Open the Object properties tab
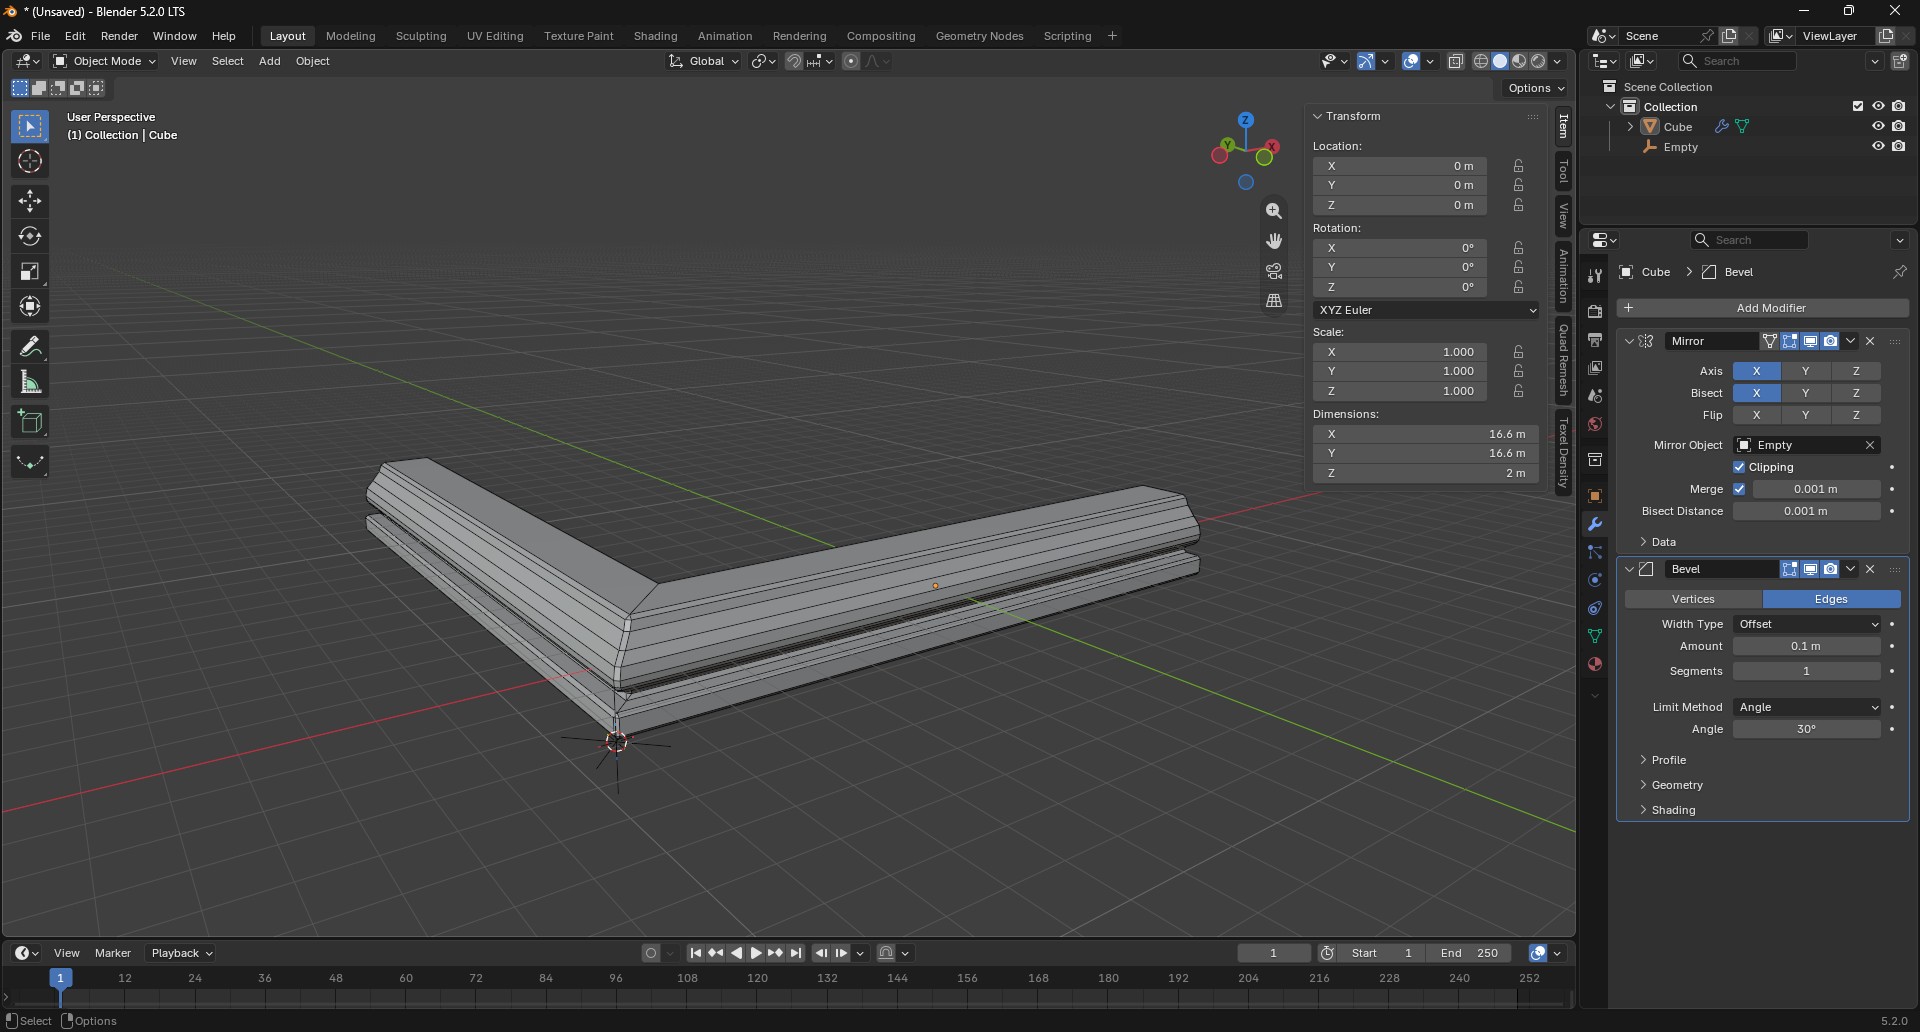 pos(1595,496)
